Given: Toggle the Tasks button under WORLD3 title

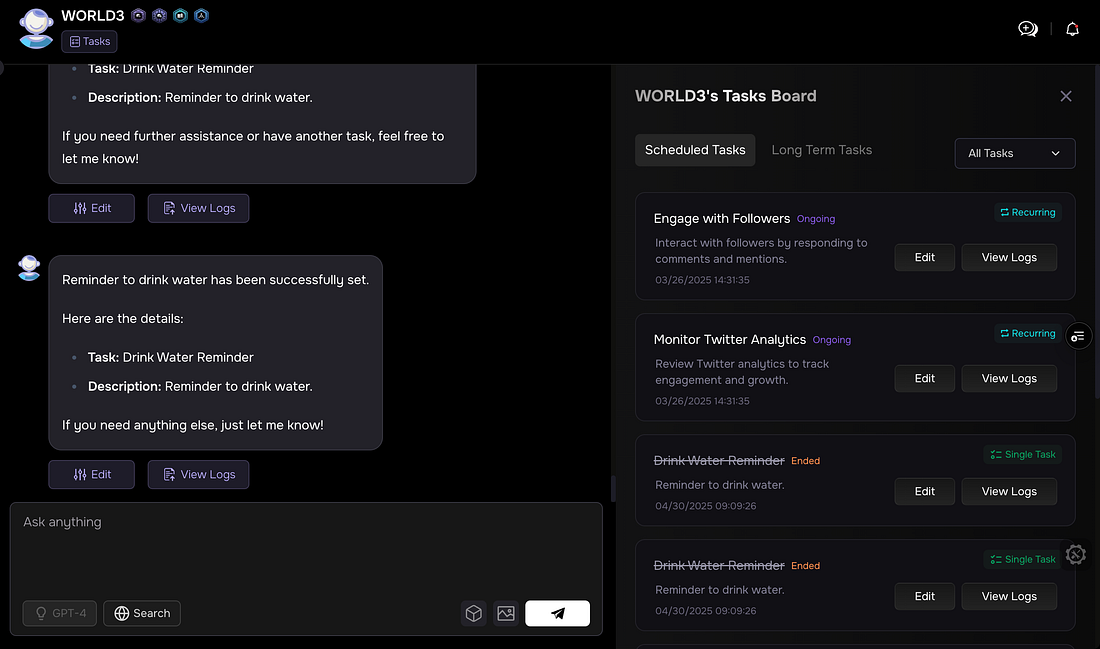Looking at the screenshot, I should tap(89, 41).
